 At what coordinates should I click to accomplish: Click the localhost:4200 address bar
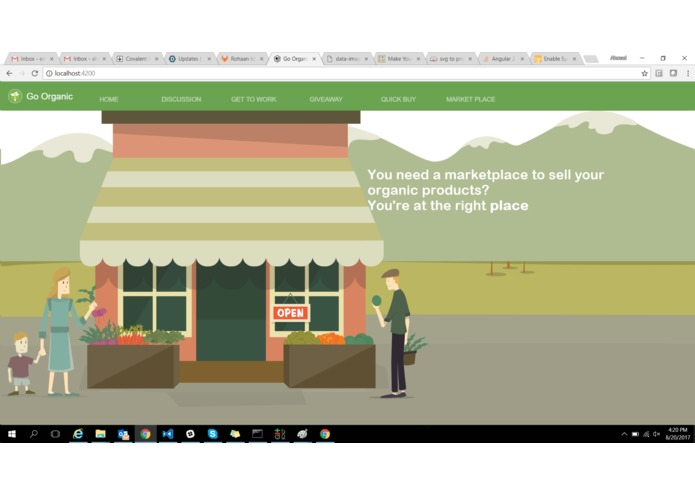click(x=346, y=74)
